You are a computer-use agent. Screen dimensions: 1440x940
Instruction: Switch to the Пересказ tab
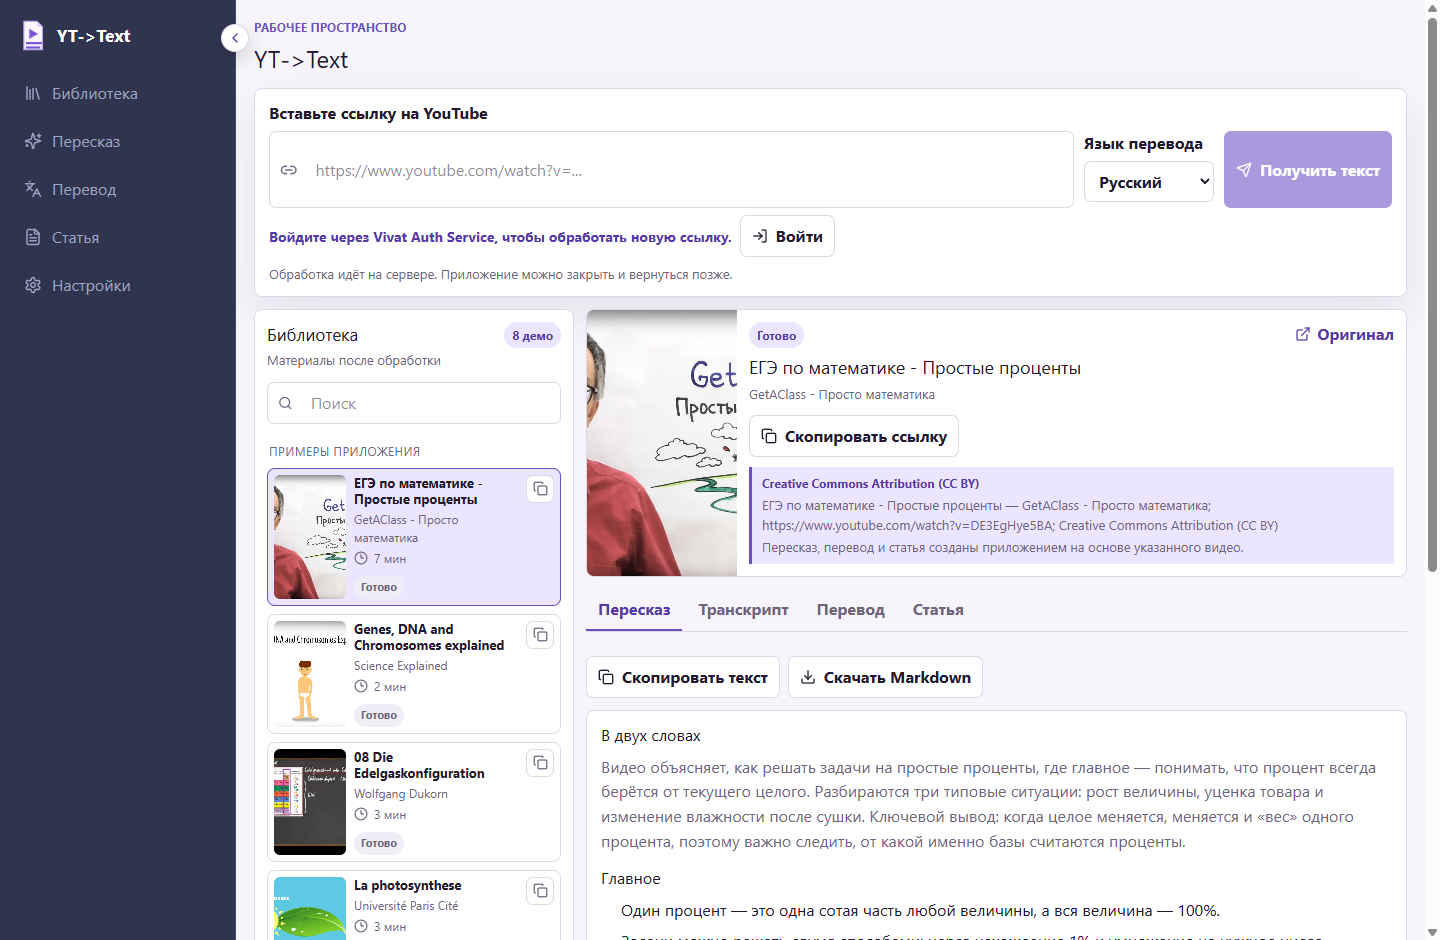634,610
